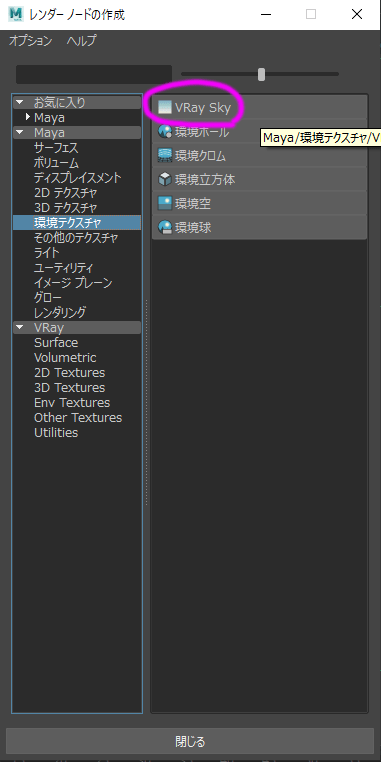
Task: Expand the Maya item under お気に入り
Action: click(28, 117)
